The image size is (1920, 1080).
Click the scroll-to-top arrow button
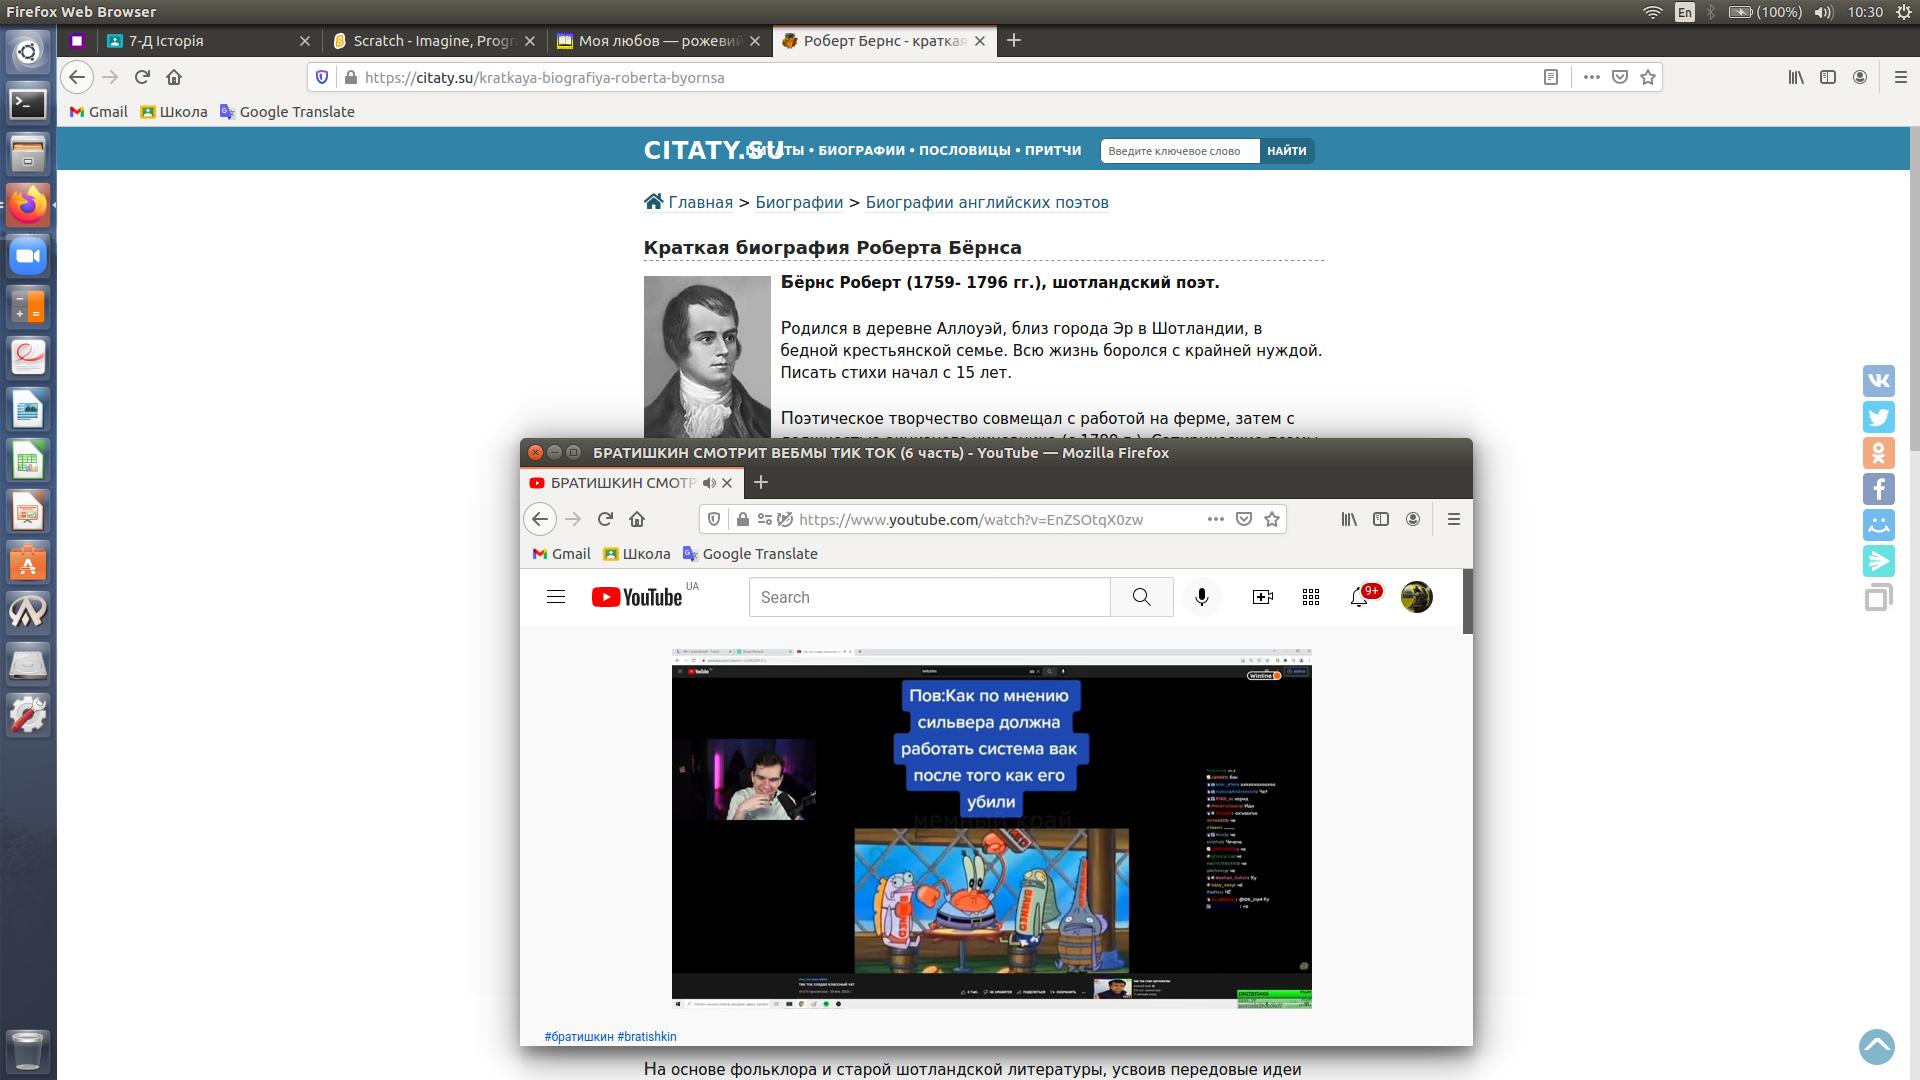pos(1876,1047)
